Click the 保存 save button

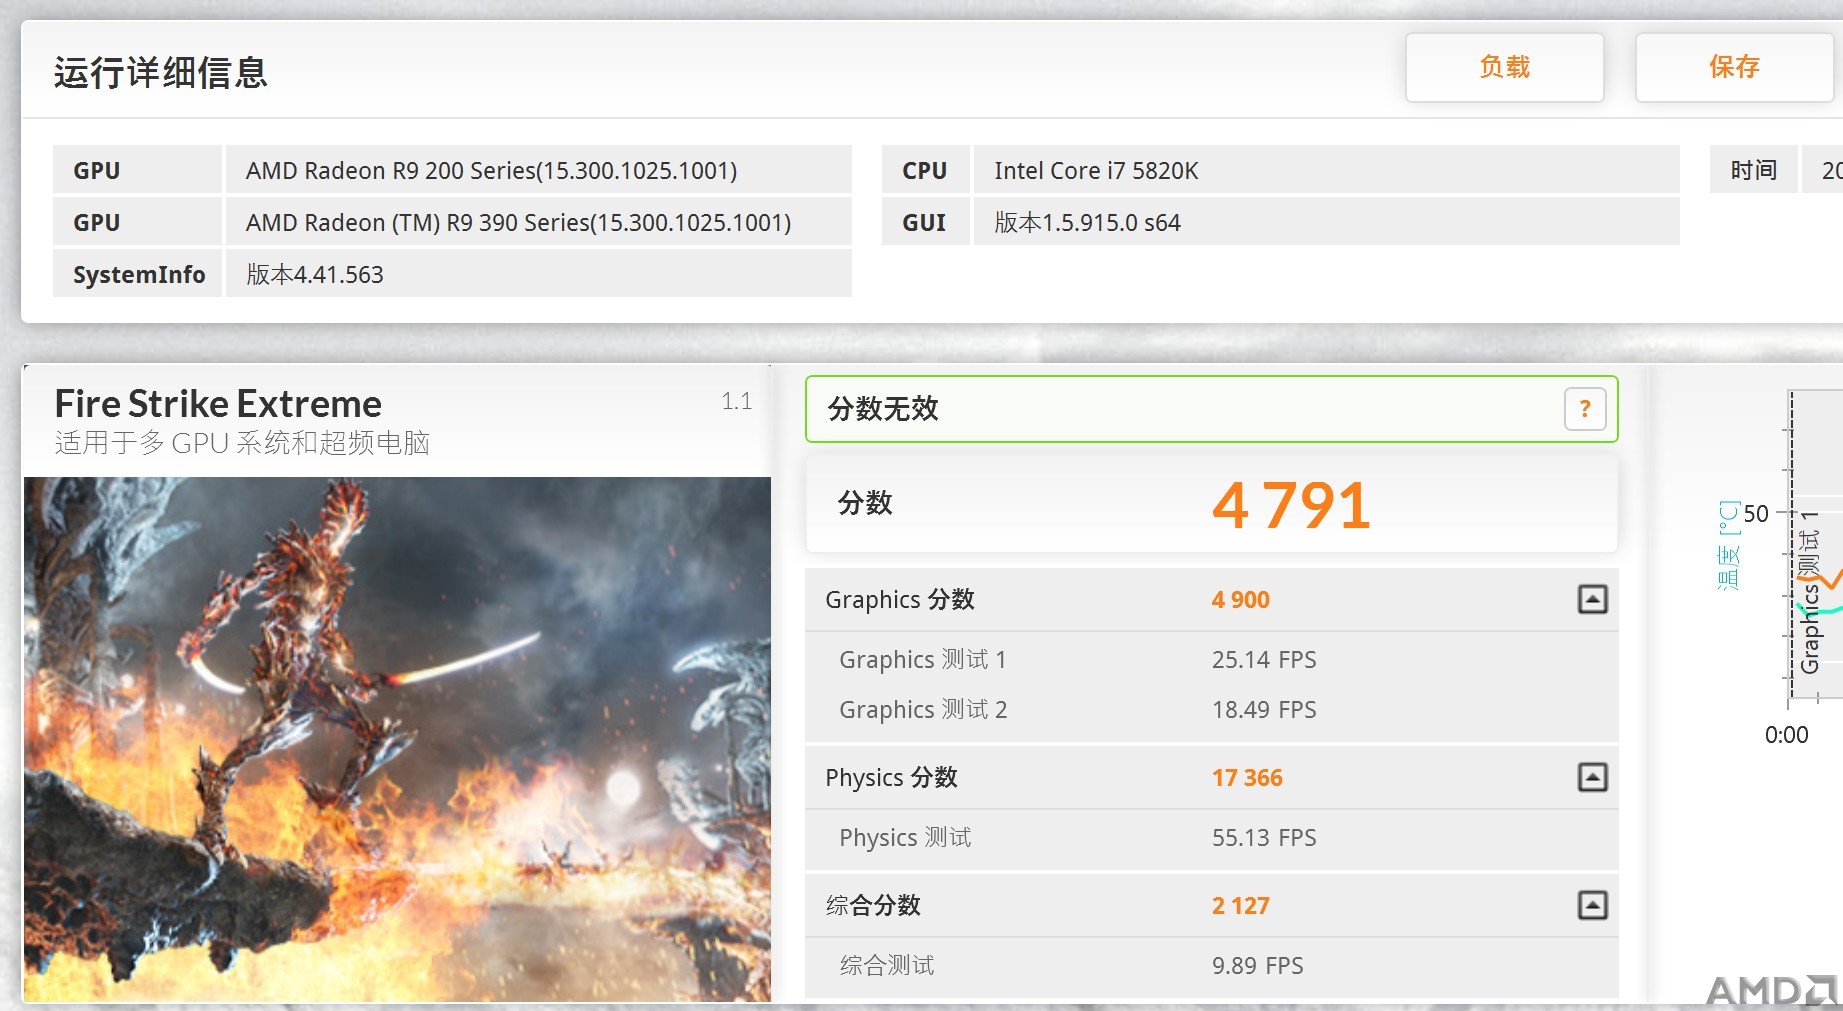[x=1734, y=68]
